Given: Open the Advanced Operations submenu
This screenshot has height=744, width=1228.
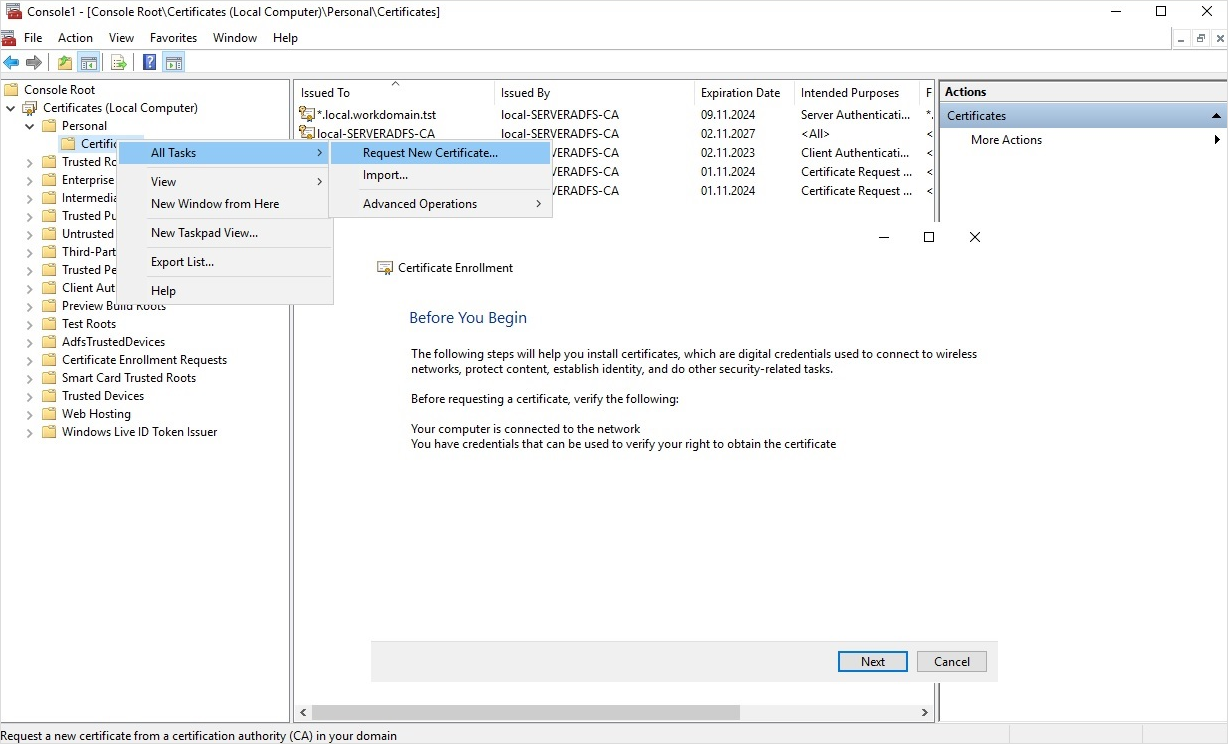Looking at the screenshot, I should coord(441,204).
